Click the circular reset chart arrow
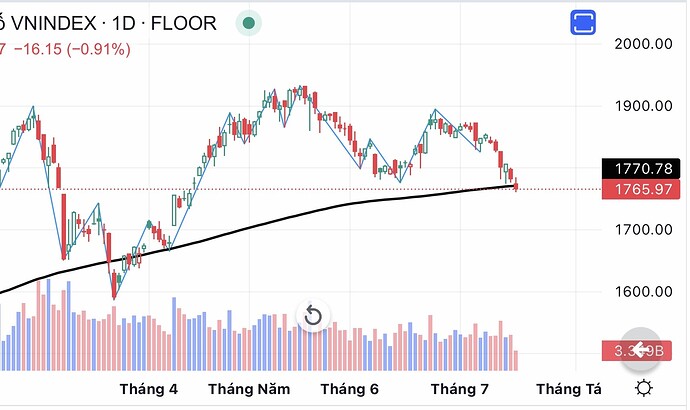690x410 pixels. point(313,315)
